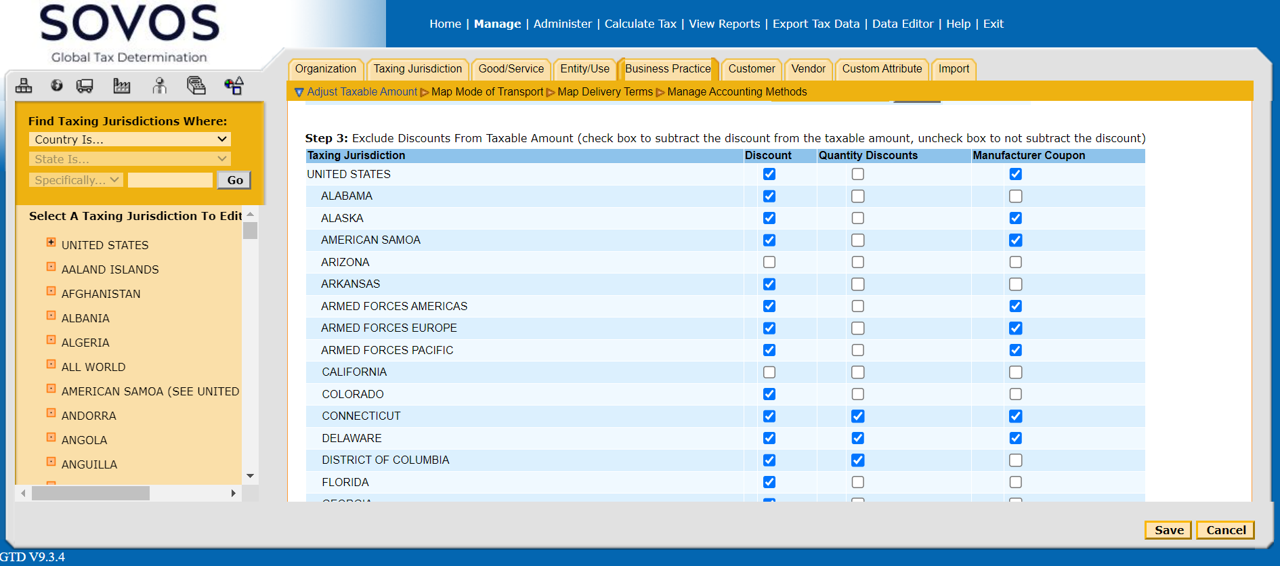Open the Taxing Jurisdiction tab
The image size is (1280, 566).
pos(417,69)
